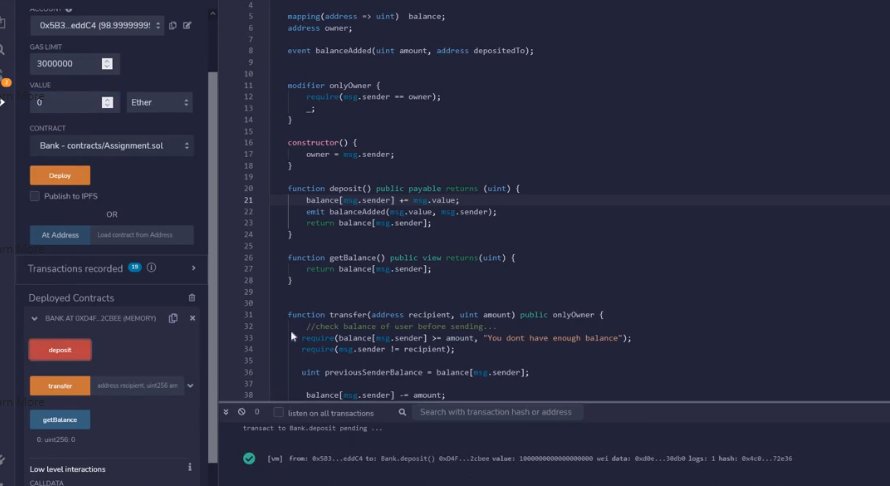The image size is (890, 486).
Task: Click the blue getBalance button
Action: 60,420
